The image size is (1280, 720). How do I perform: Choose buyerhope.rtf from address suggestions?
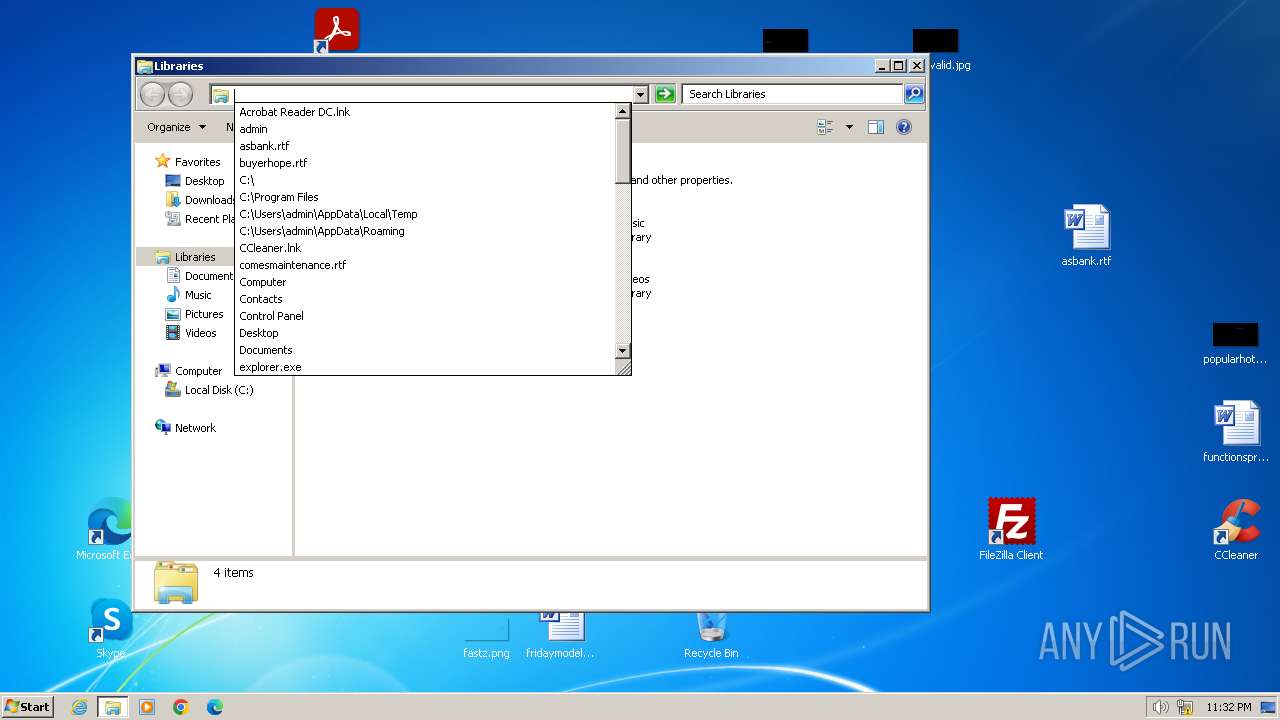pos(425,163)
